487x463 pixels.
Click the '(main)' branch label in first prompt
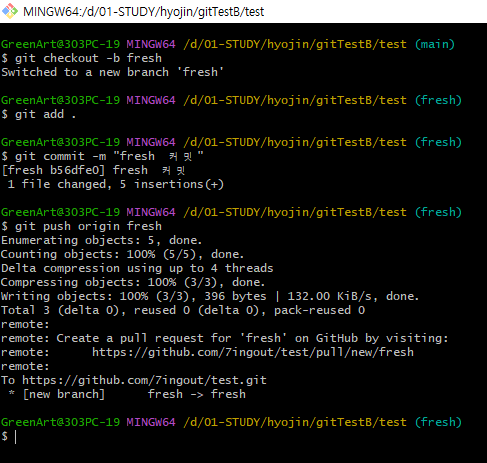pyautogui.click(x=435, y=44)
